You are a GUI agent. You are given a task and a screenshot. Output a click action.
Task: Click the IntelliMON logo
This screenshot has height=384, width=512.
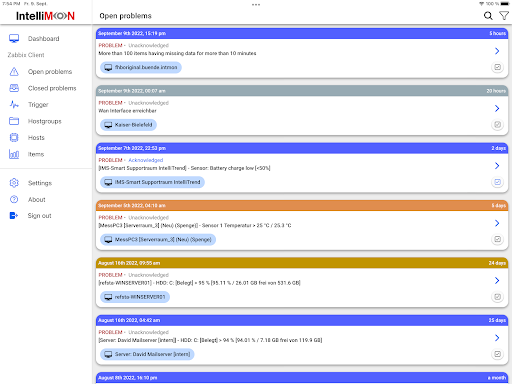coord(45,16)
